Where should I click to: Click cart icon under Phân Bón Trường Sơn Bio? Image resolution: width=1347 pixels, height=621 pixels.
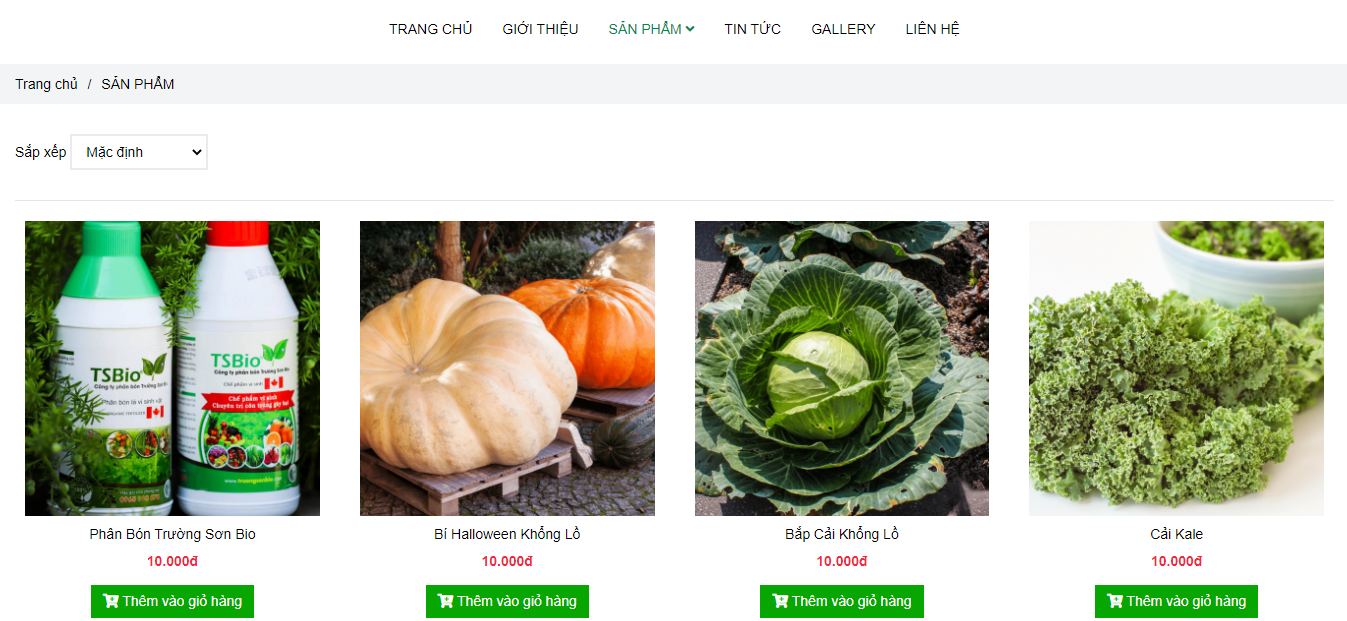click(111, 602)
